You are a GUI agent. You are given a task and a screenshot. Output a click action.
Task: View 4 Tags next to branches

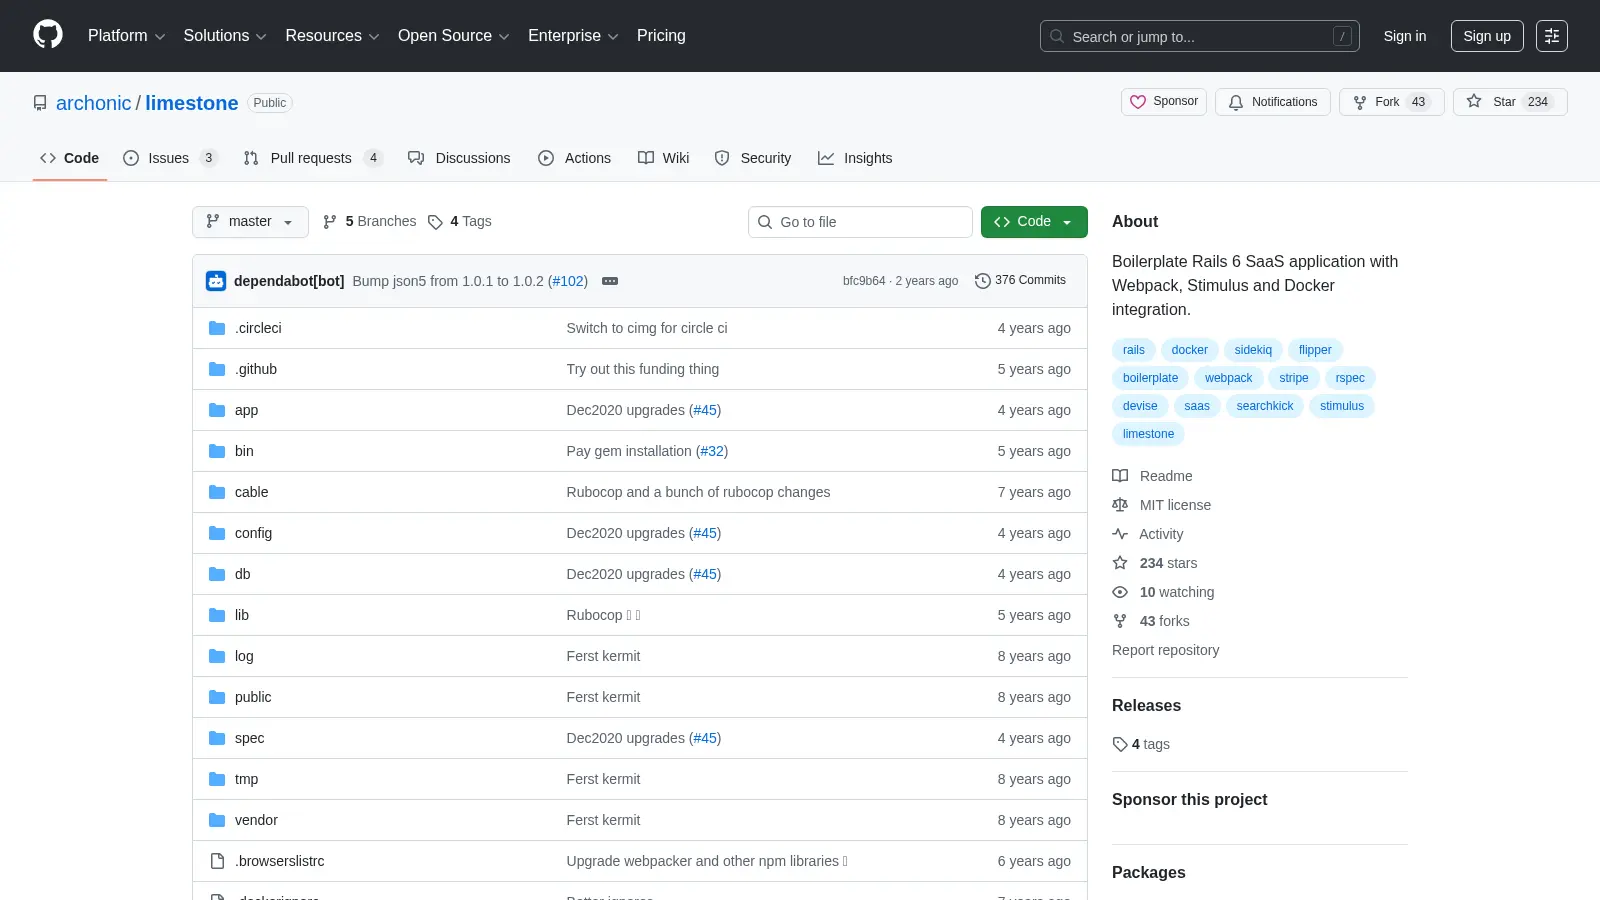click(460, 221)
